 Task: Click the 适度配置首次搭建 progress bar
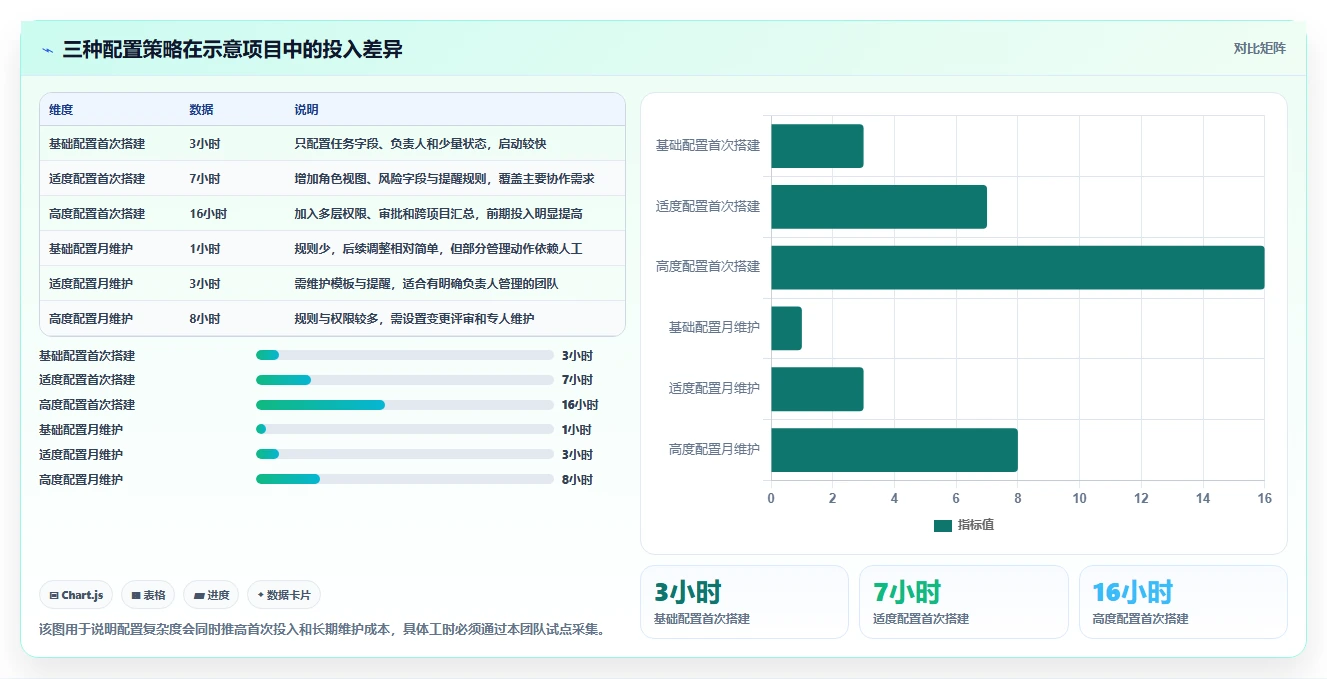(x=405, y=380)
